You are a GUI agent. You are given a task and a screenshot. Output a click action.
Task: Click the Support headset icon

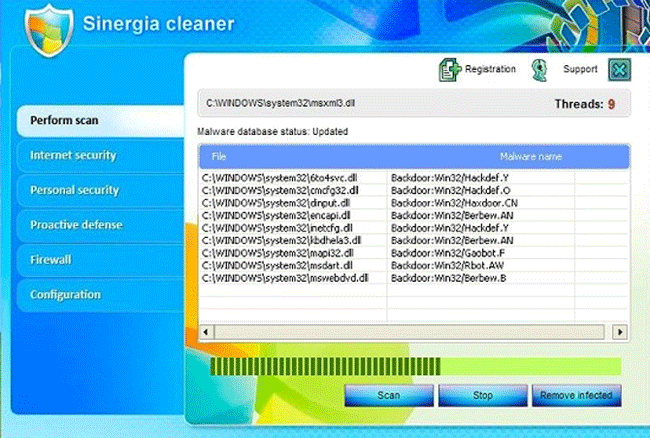pyautogui.click(x=541, y=70)
